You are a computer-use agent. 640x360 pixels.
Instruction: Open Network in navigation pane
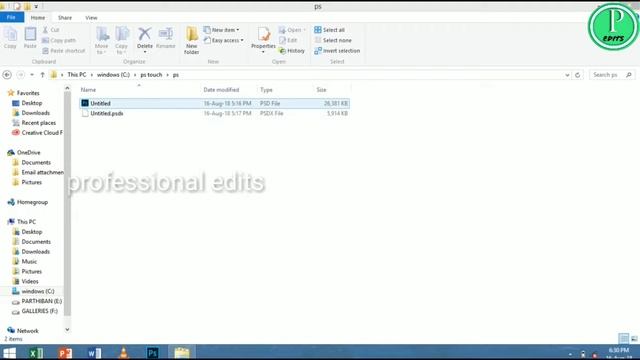pos(23,331)
